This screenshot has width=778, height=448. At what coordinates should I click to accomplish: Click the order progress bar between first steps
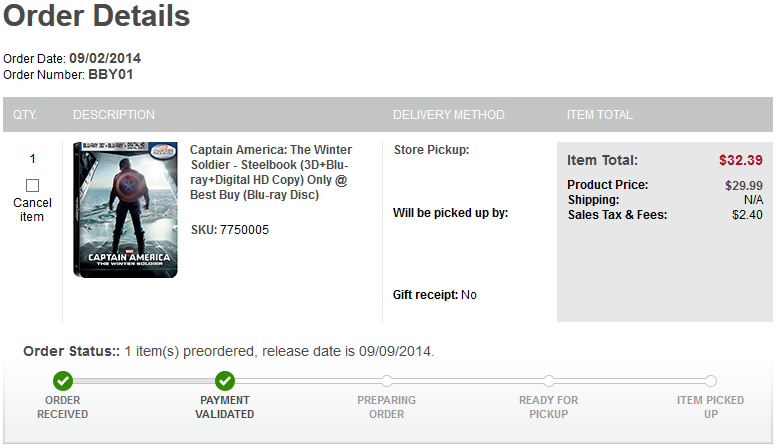click(x=144, y=381)
